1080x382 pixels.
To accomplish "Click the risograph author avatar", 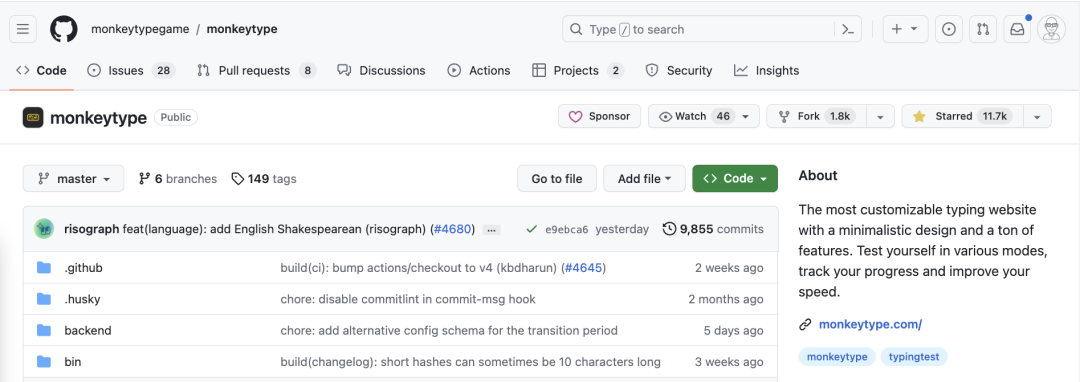I will click(x=44, y=229).
